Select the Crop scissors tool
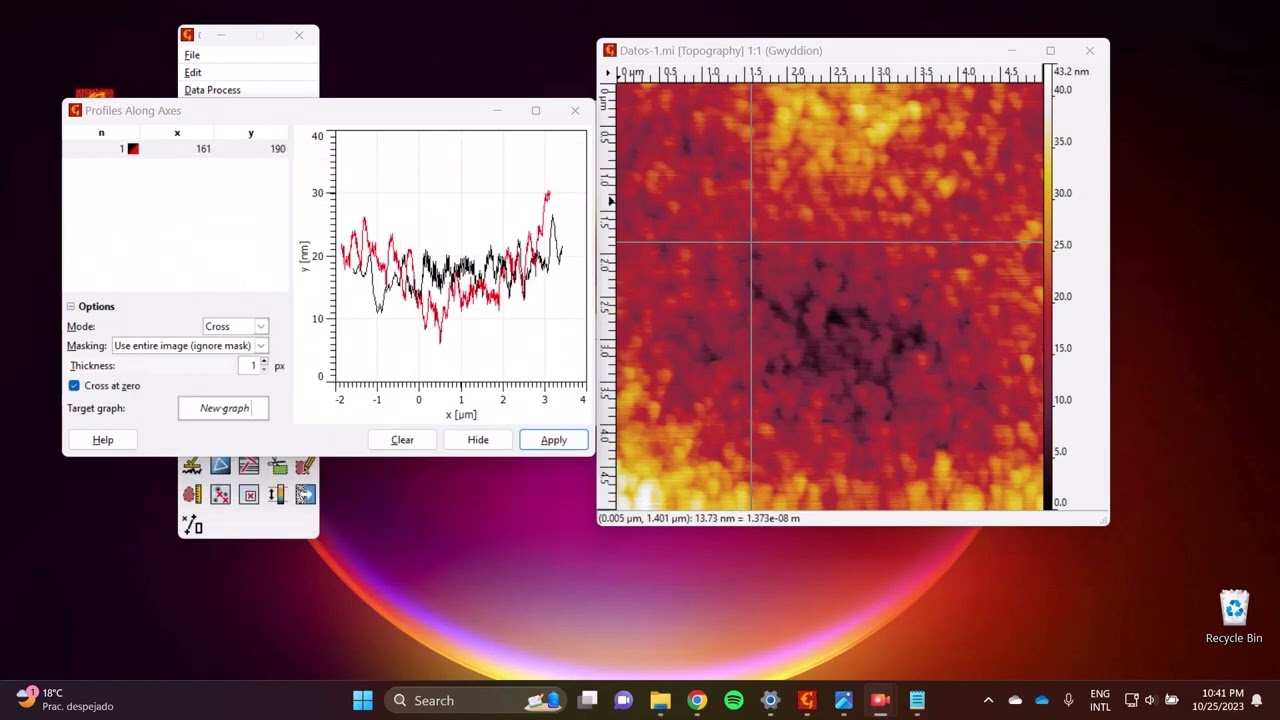This screenshot has height=720, width=1280. 277,466
